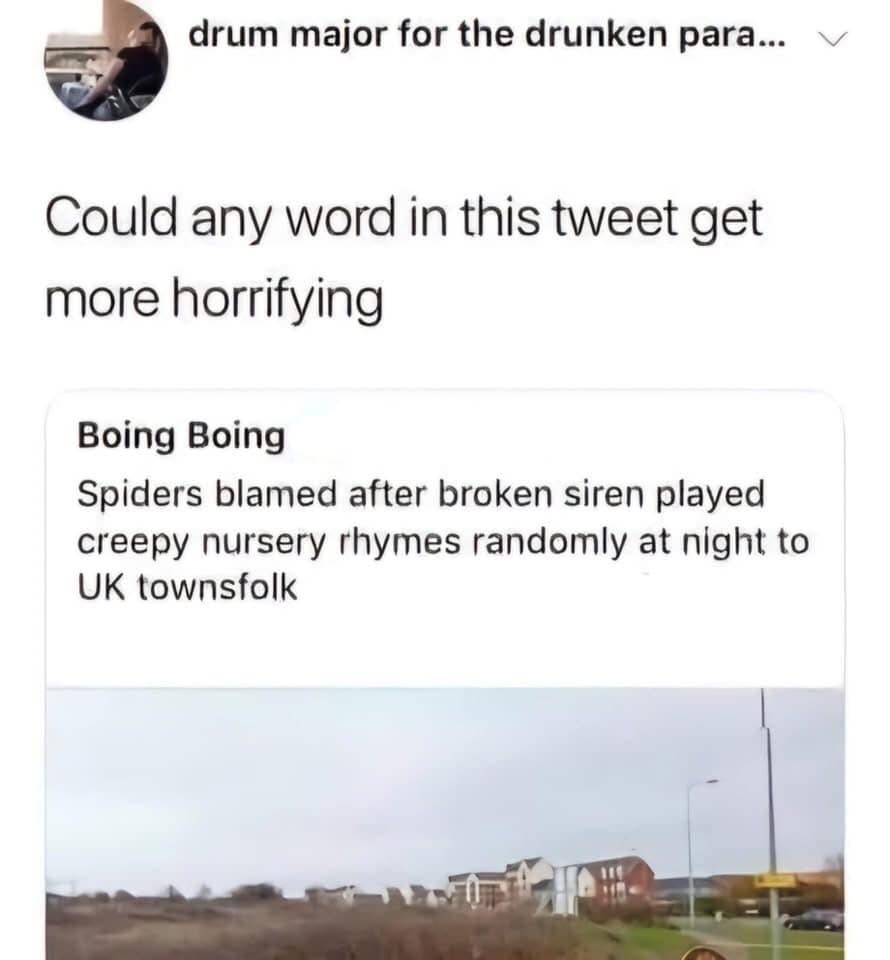
Task: Click the blank area below the quoted headline
Action: coord(445,645)
